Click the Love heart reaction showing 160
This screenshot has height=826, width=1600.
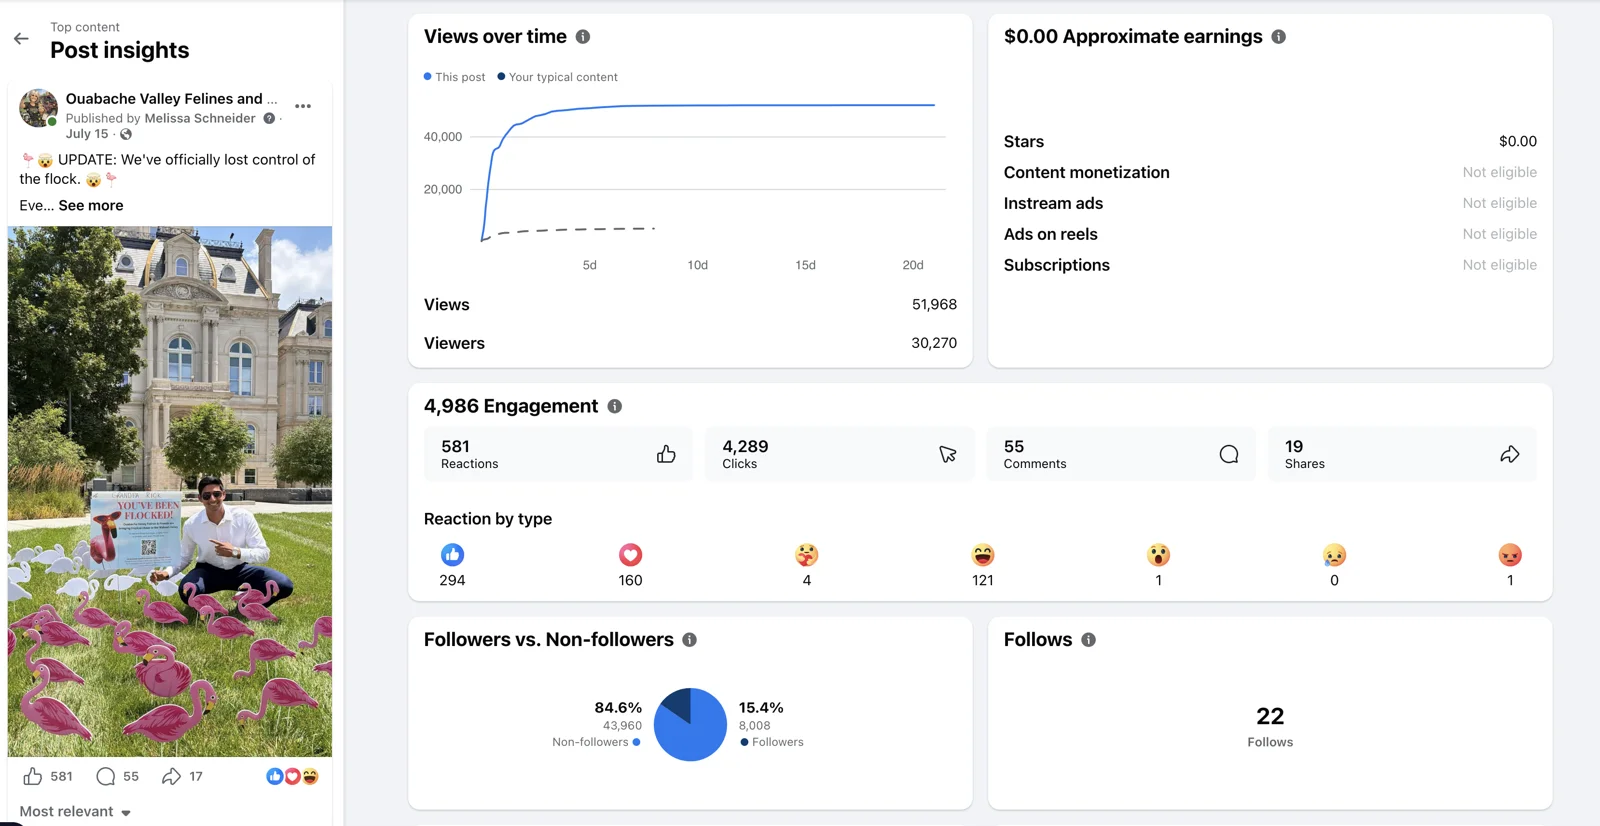[x=630, y=555]
